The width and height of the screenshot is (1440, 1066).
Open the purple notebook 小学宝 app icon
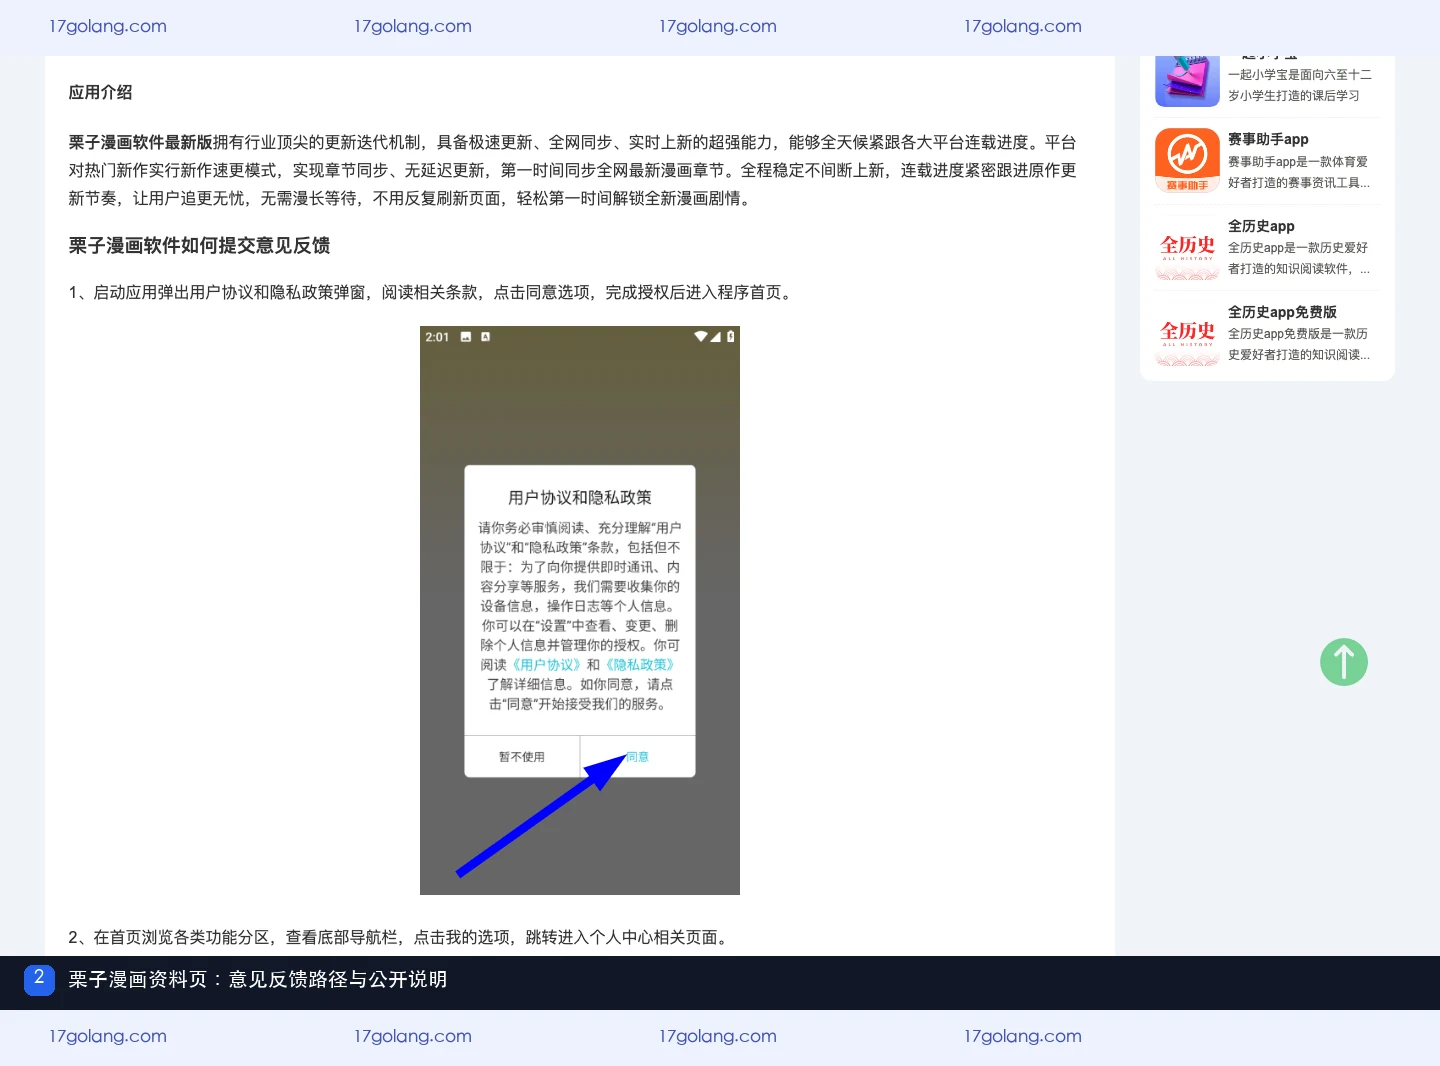[x=1187, y=80]
